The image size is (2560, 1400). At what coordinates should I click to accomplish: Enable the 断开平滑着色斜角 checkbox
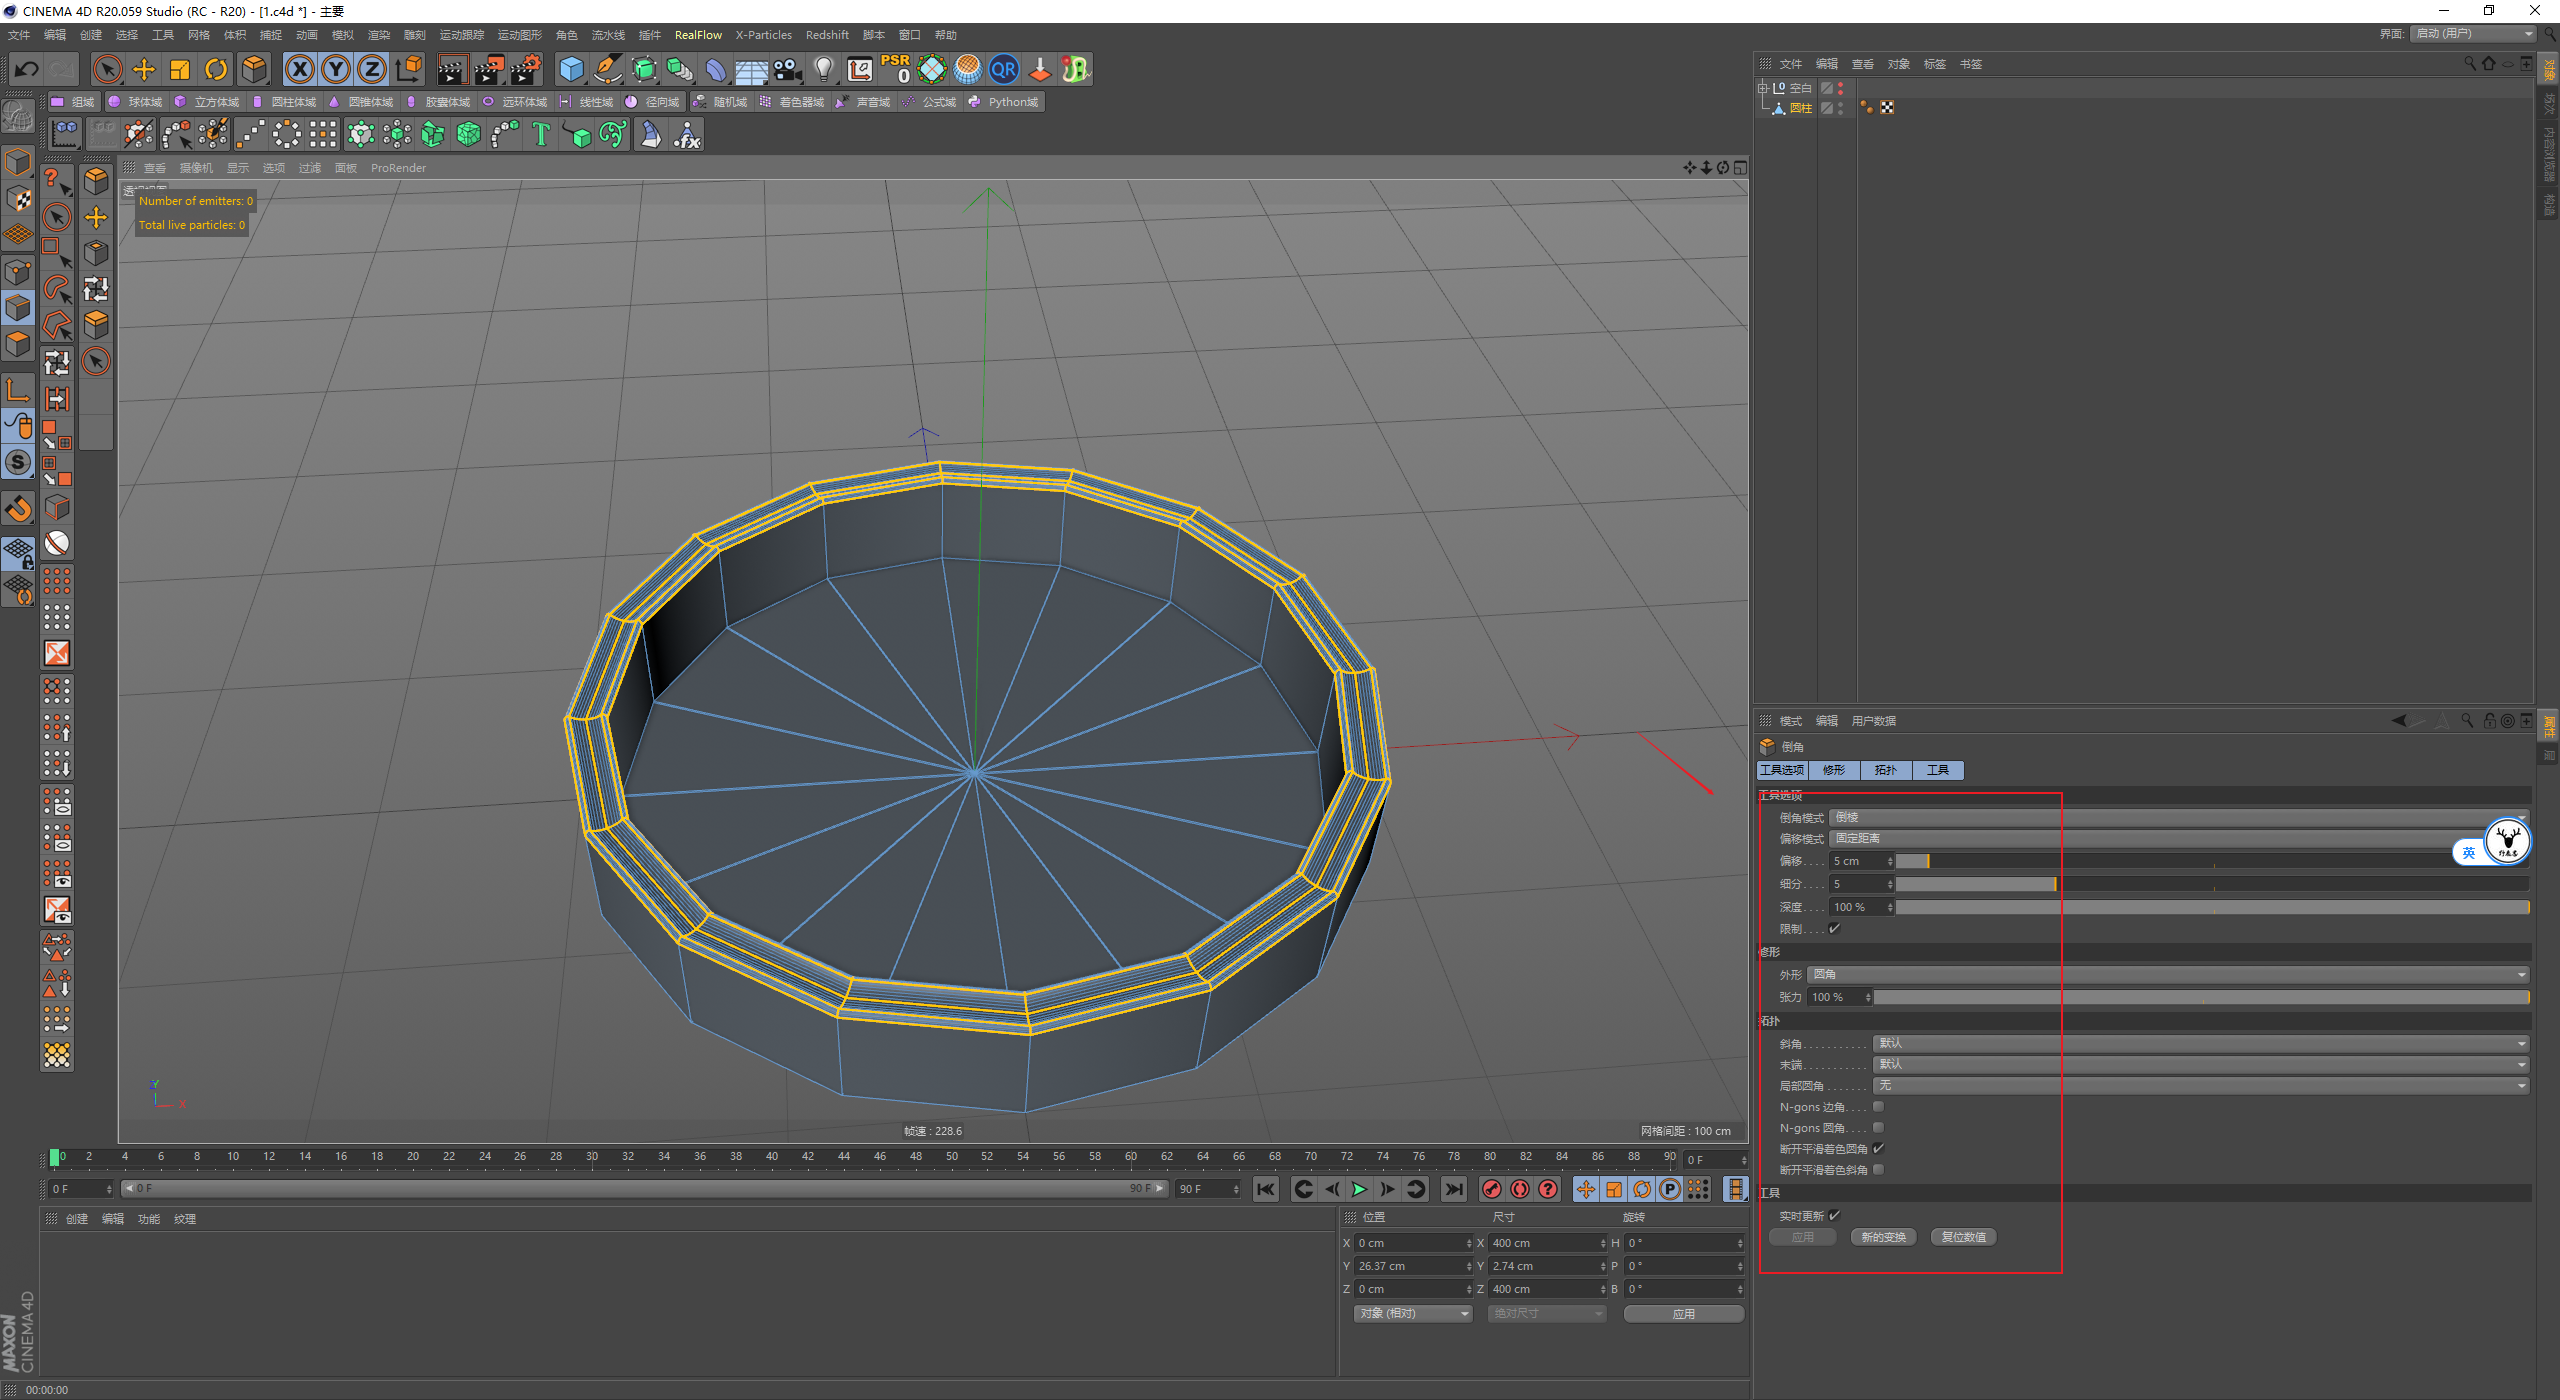tap(1878, 1170)
